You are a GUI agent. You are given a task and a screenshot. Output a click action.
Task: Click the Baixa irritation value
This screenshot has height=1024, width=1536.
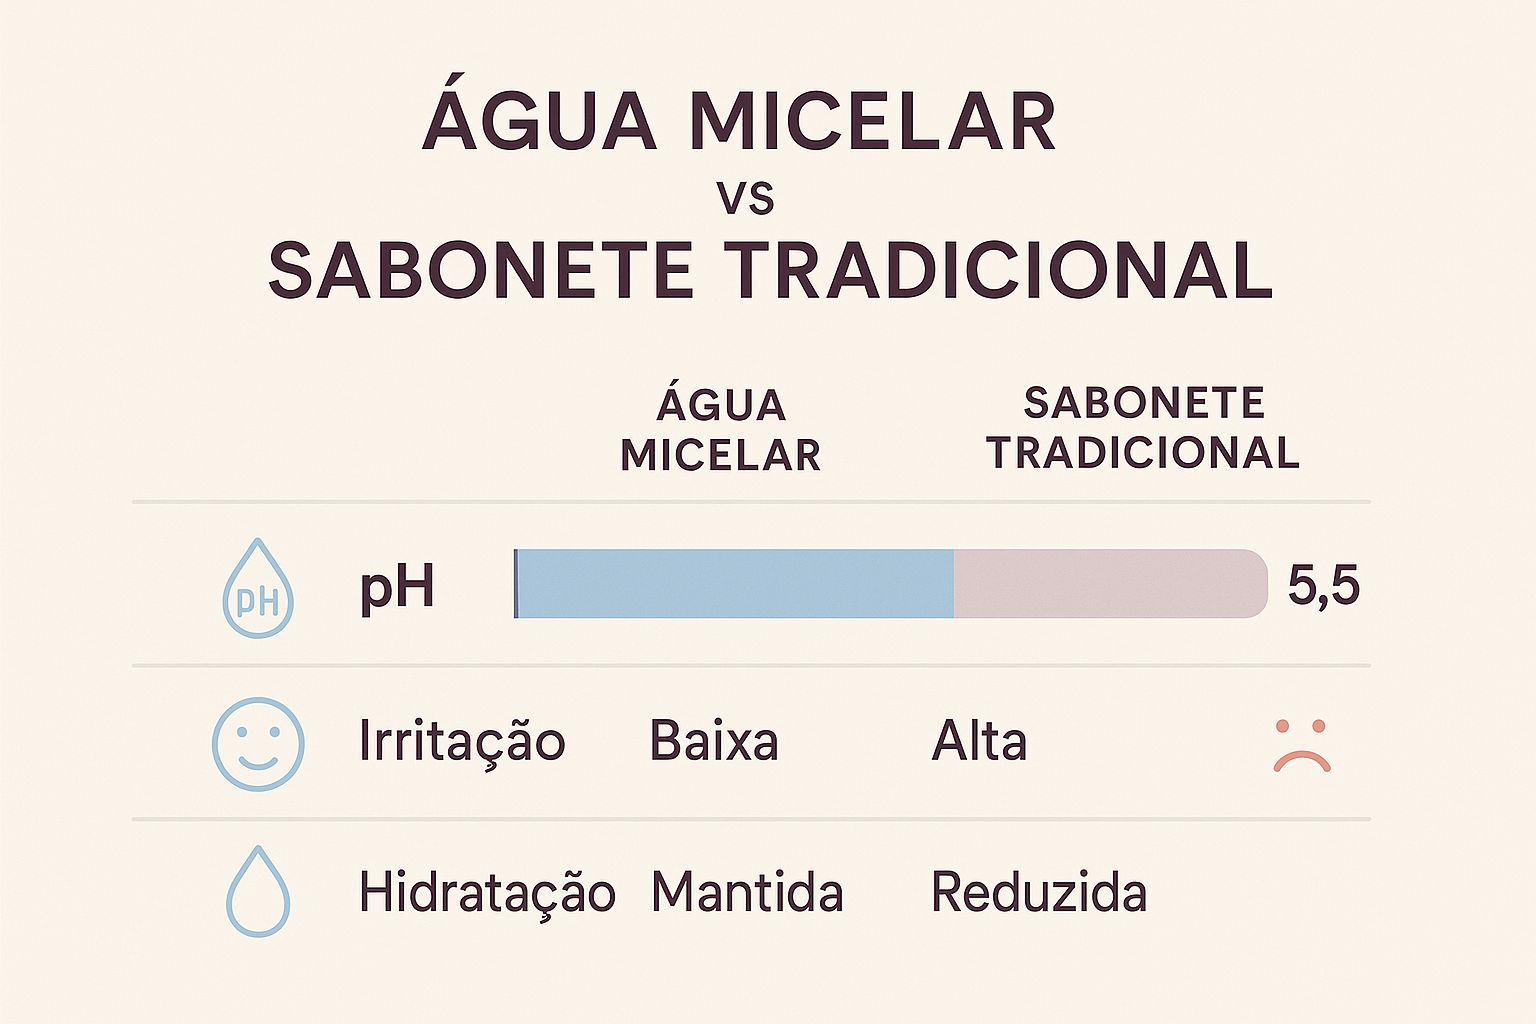[x=714, y=742]
